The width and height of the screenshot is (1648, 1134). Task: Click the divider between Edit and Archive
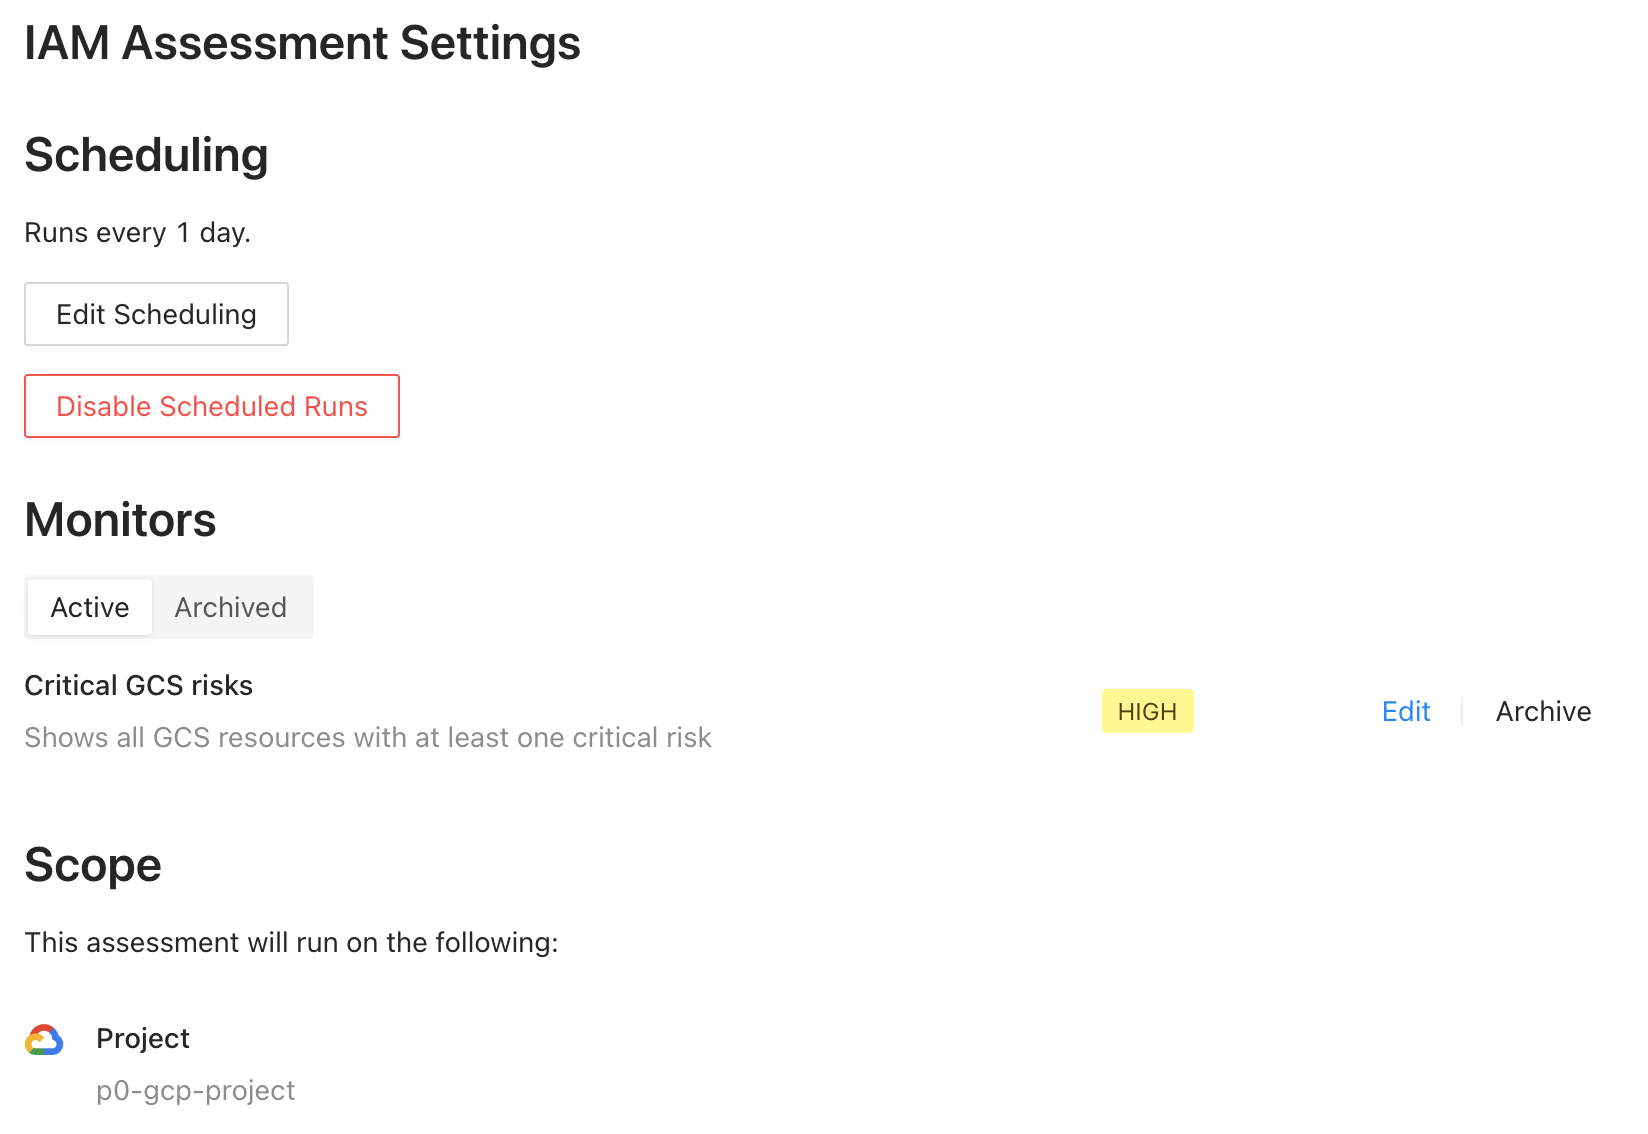pyautogui.click(x=1462, y=711)
